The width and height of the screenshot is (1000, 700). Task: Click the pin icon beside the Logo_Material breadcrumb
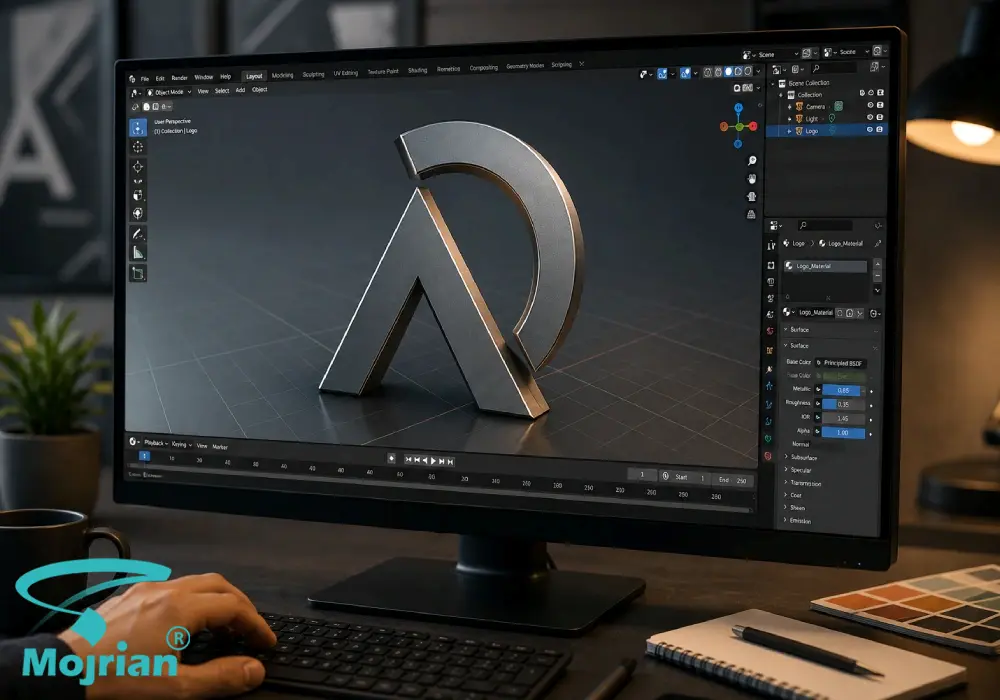pos(878,244)
